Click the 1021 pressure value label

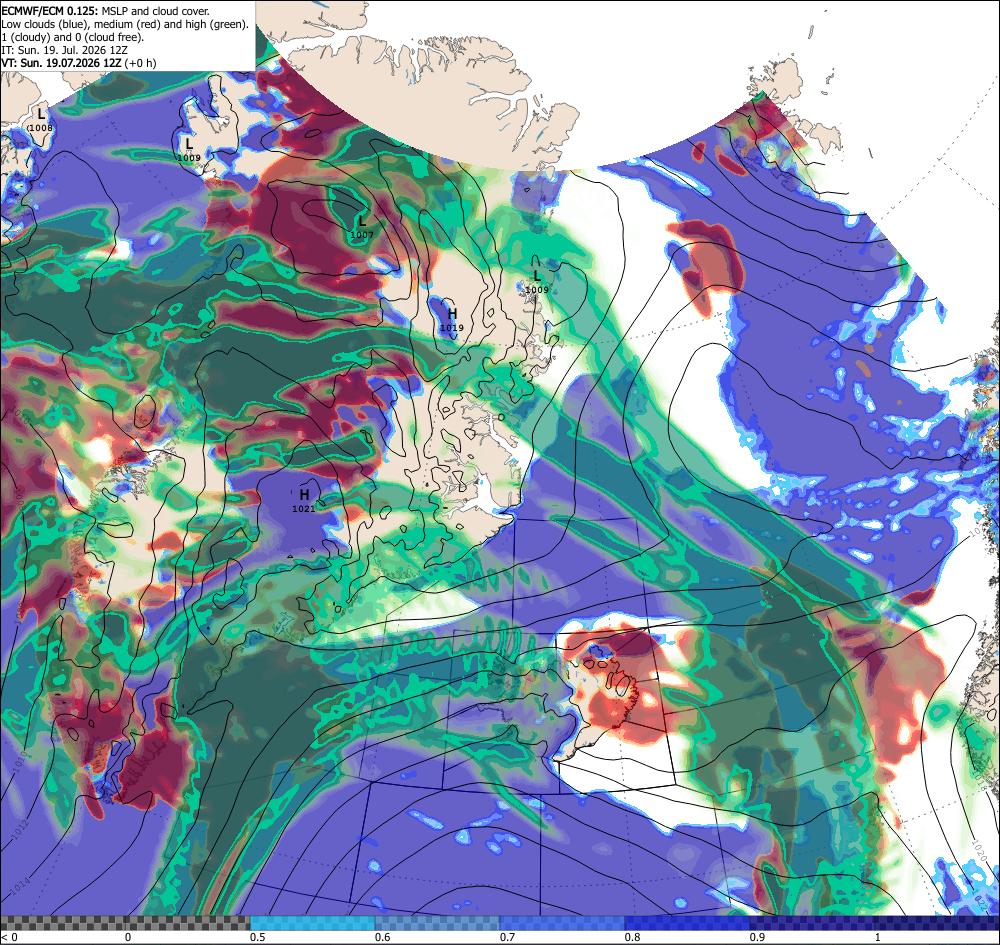pyautogui.click(x=304, y=508)
